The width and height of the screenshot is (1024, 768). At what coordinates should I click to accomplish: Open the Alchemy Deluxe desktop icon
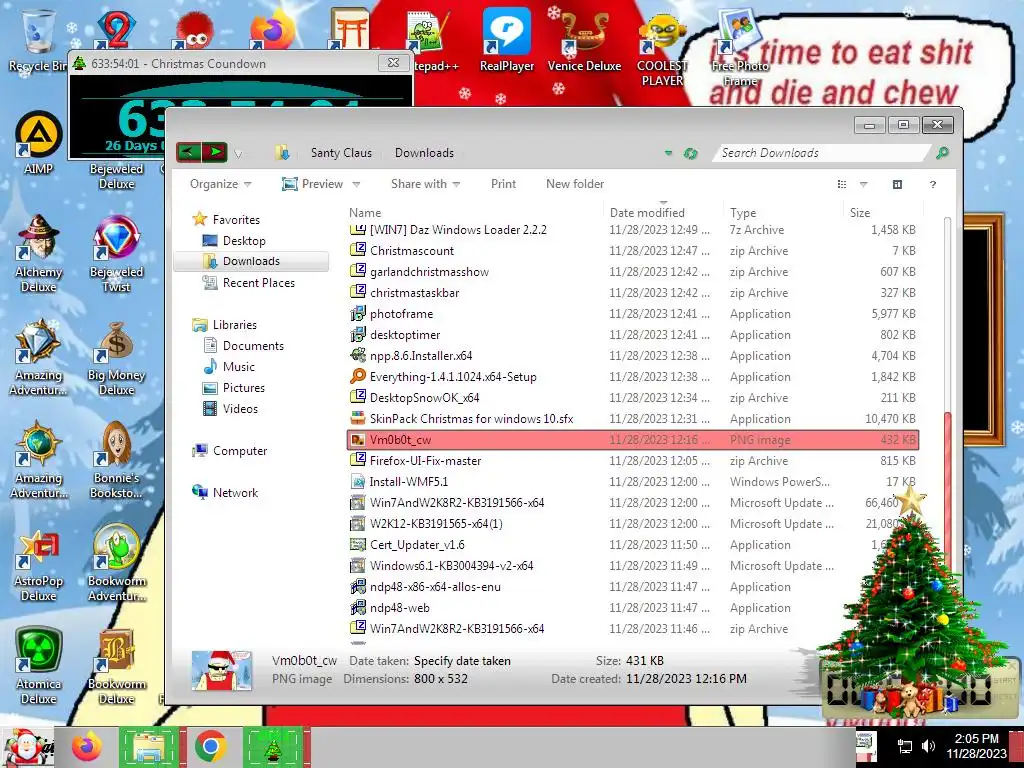(38, 253)
